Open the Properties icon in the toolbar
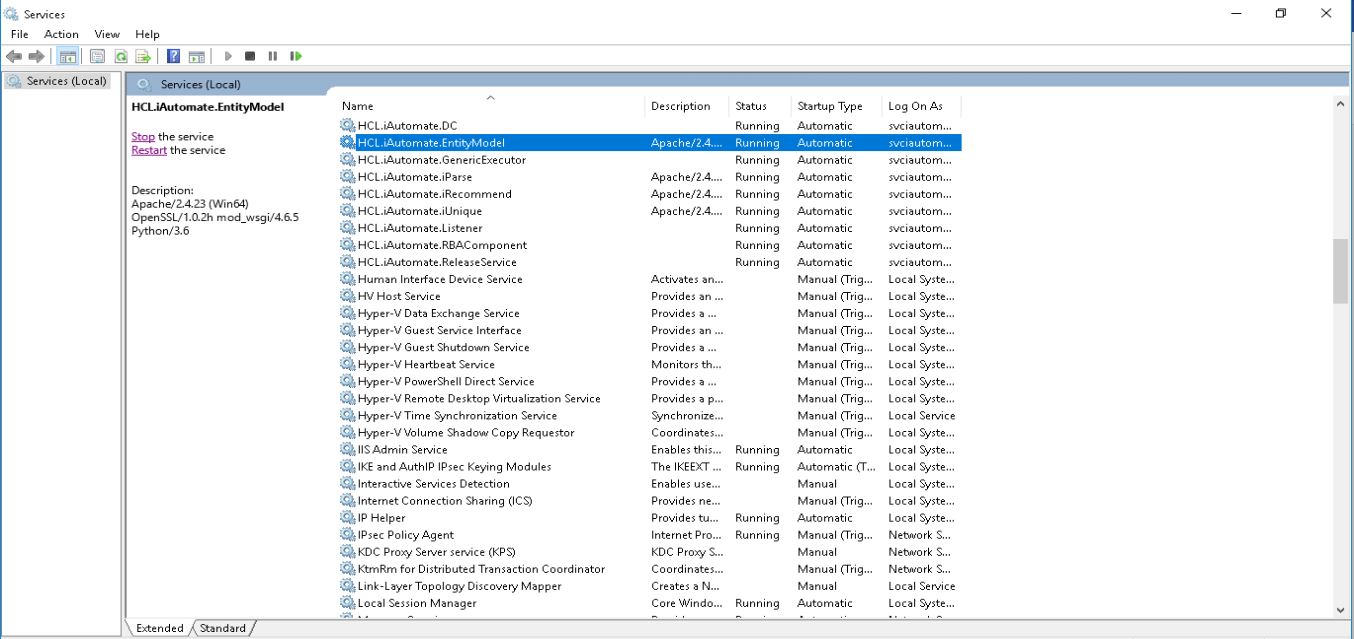Viewport: 1354px width, 639px height. [97, 56]
